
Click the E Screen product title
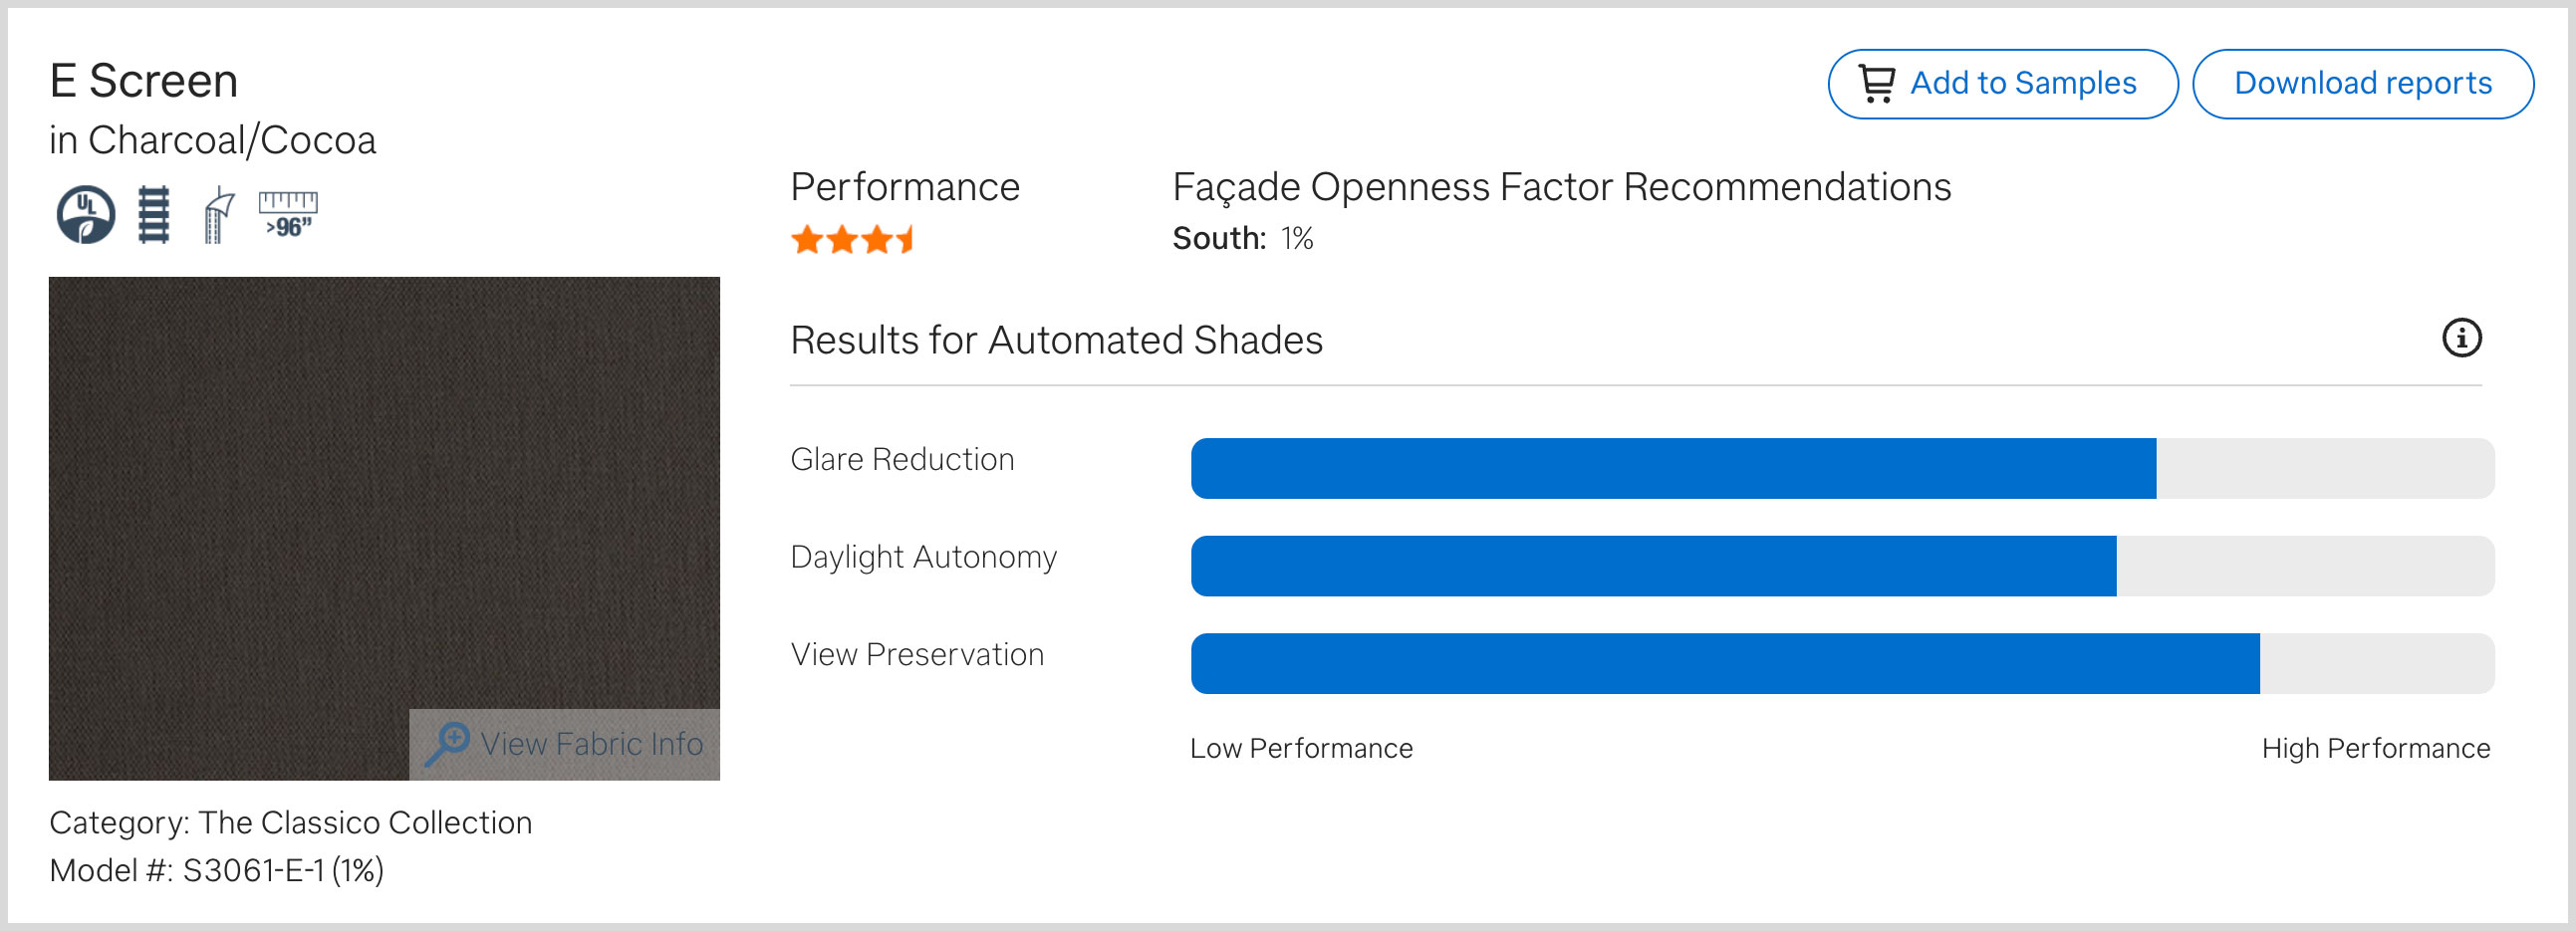(x=144, y=81)
